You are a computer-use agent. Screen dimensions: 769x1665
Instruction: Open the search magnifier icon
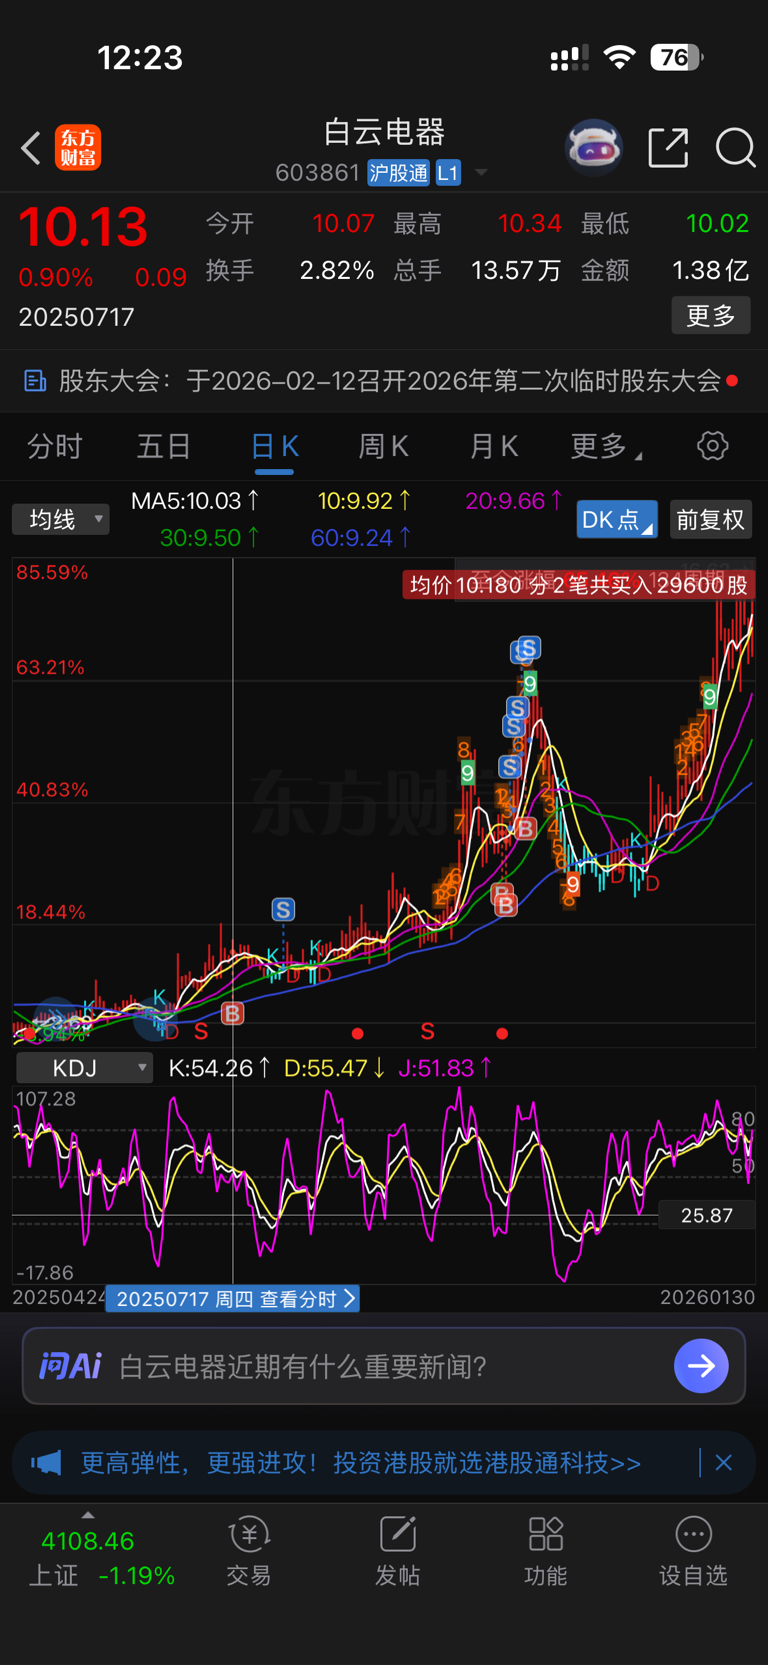[735, 148]
